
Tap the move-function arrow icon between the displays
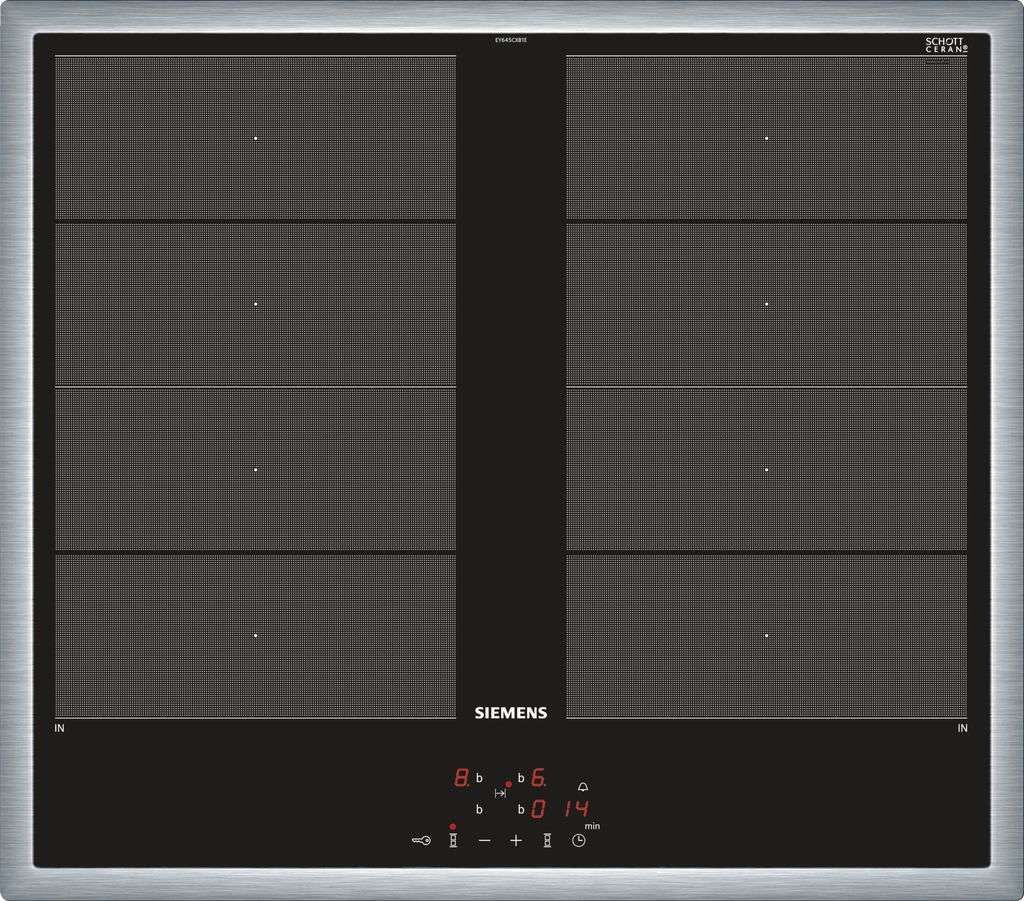(500, 793)
